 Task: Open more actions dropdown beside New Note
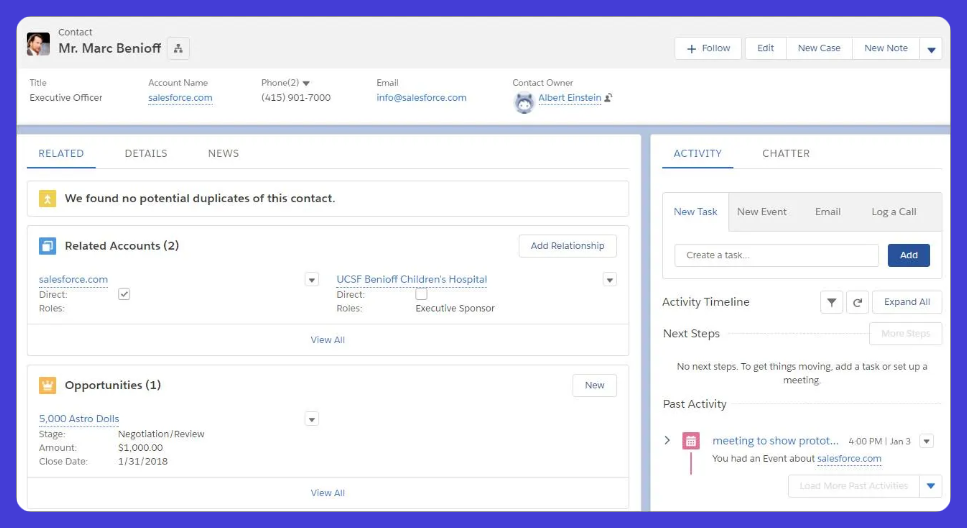[931, 49]
